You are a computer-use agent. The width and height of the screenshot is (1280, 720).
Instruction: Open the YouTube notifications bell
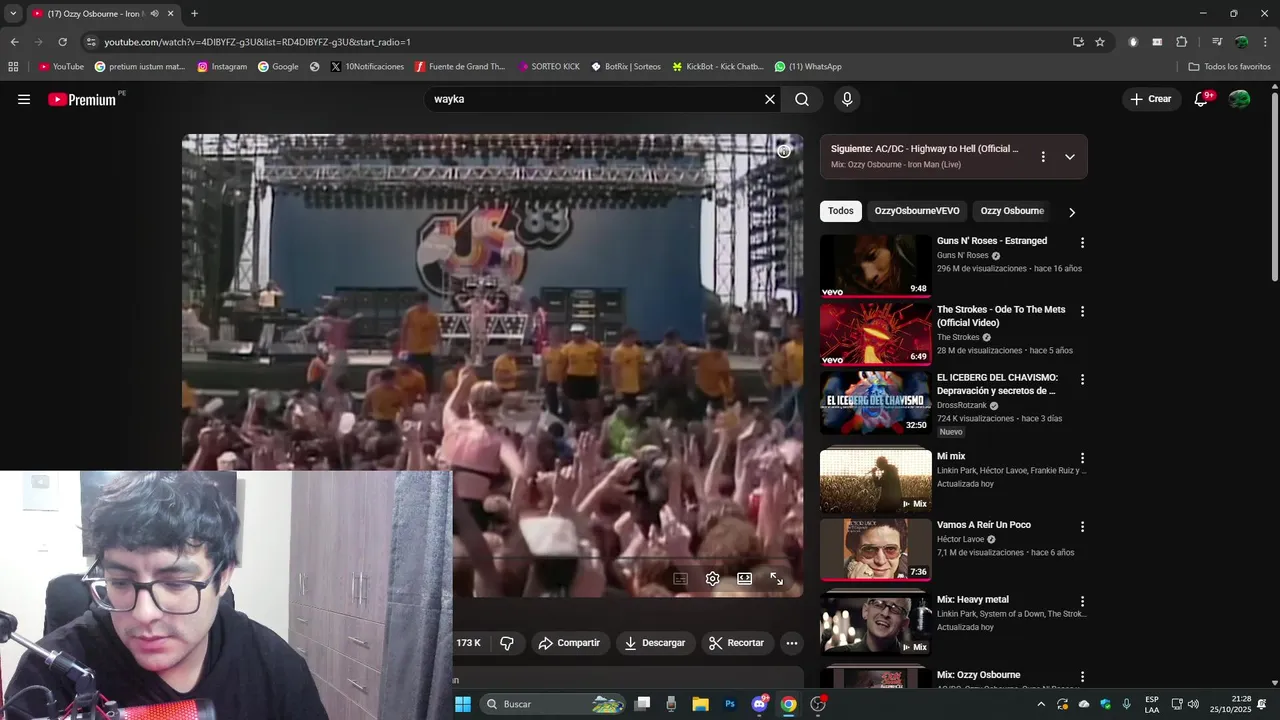coord(1202,99)
